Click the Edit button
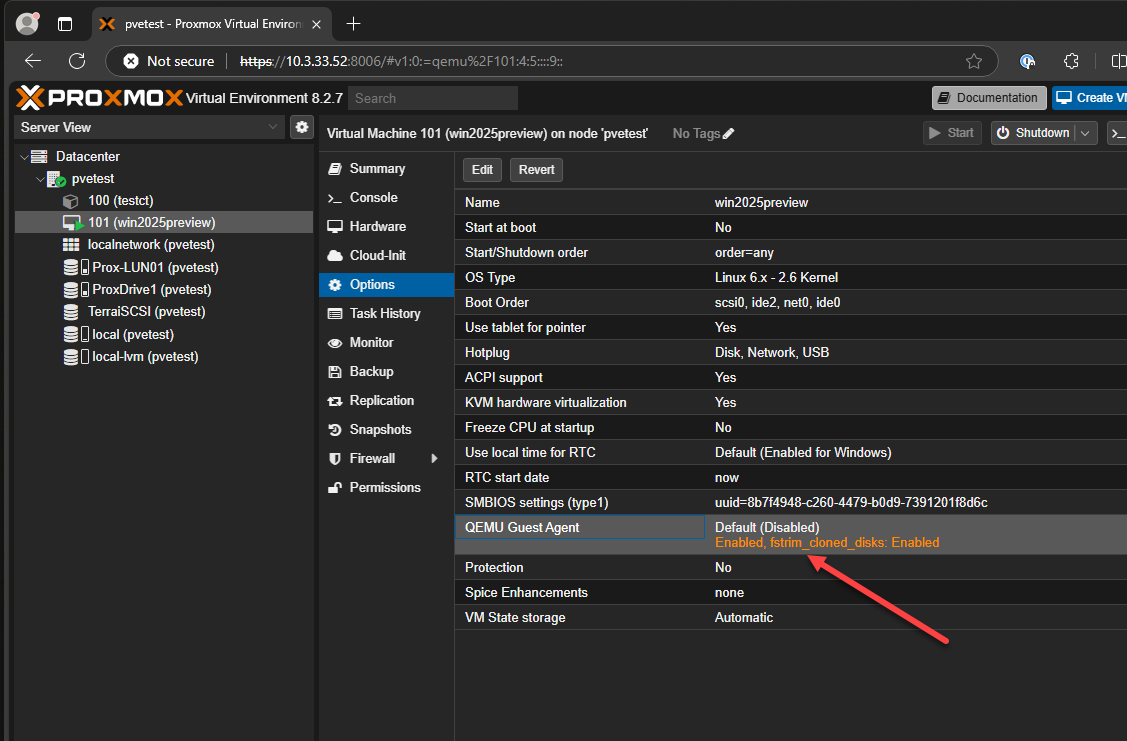The height and width of the screenshot is (741, 1127). tap(482, 170)
